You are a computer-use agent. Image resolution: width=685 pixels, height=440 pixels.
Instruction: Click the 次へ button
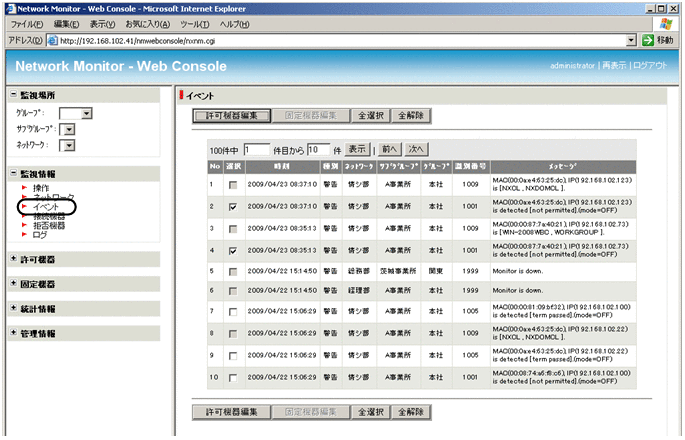[x=417, y=148]
